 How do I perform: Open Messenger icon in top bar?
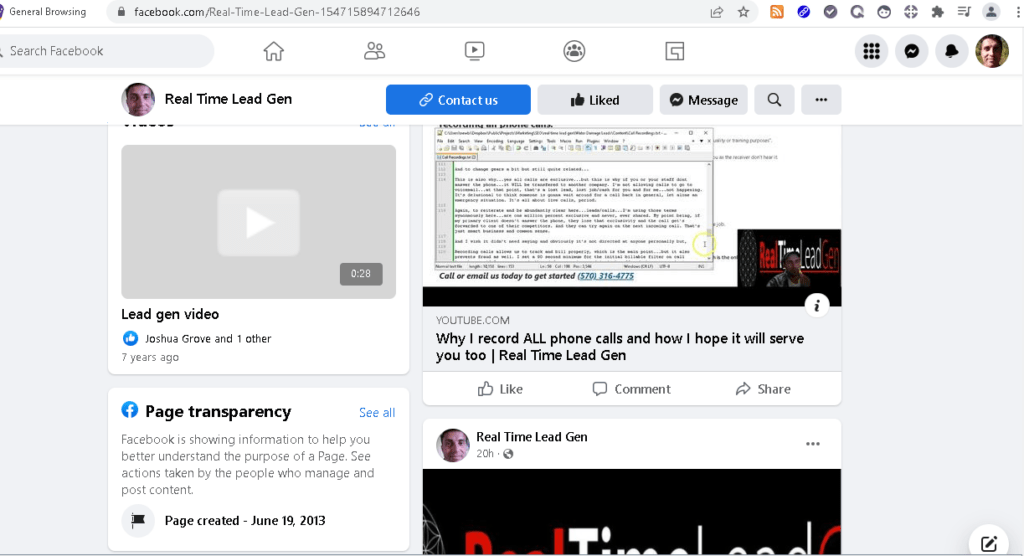click(x=912, y=51)
